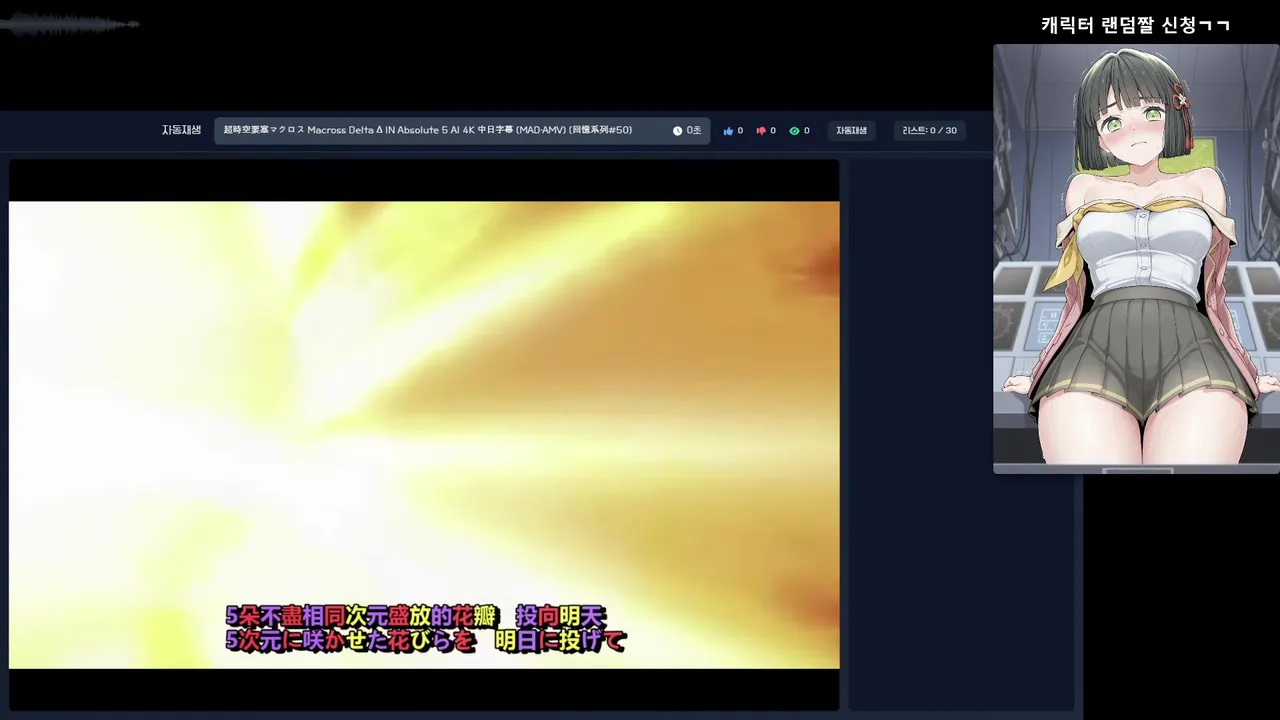Click the 리스트: 0 / 30 button
Image resolution: width=1280 pixels, height=720 pixels.
(929, 131)
